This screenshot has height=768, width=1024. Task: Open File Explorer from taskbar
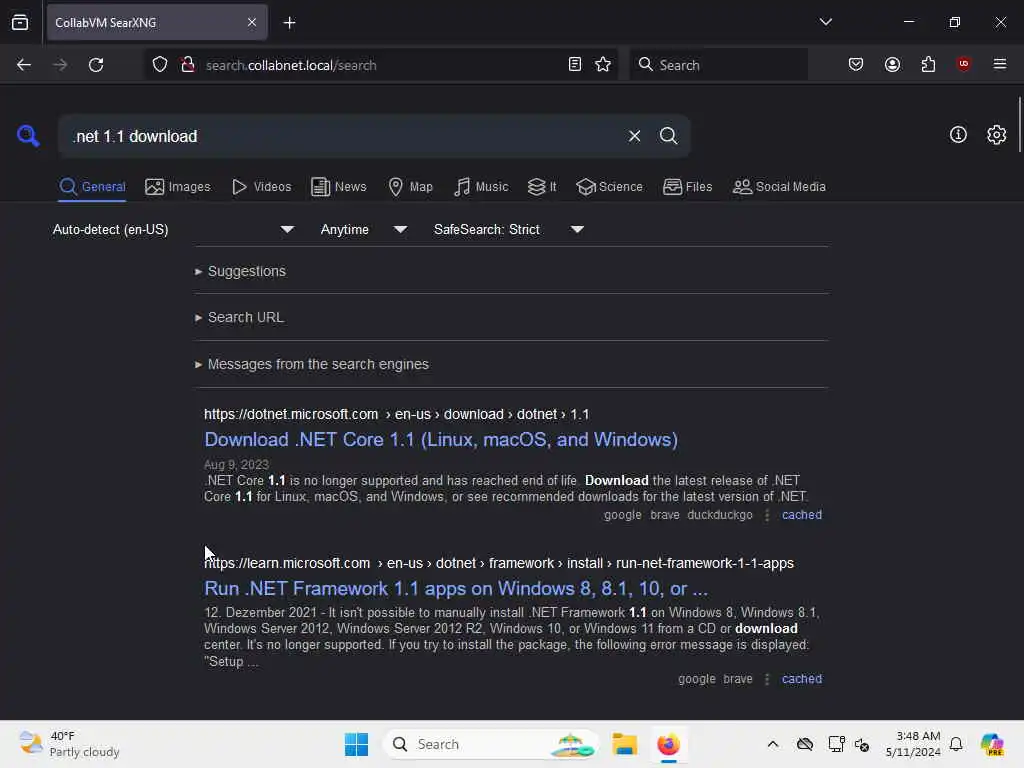click(624, 744)
